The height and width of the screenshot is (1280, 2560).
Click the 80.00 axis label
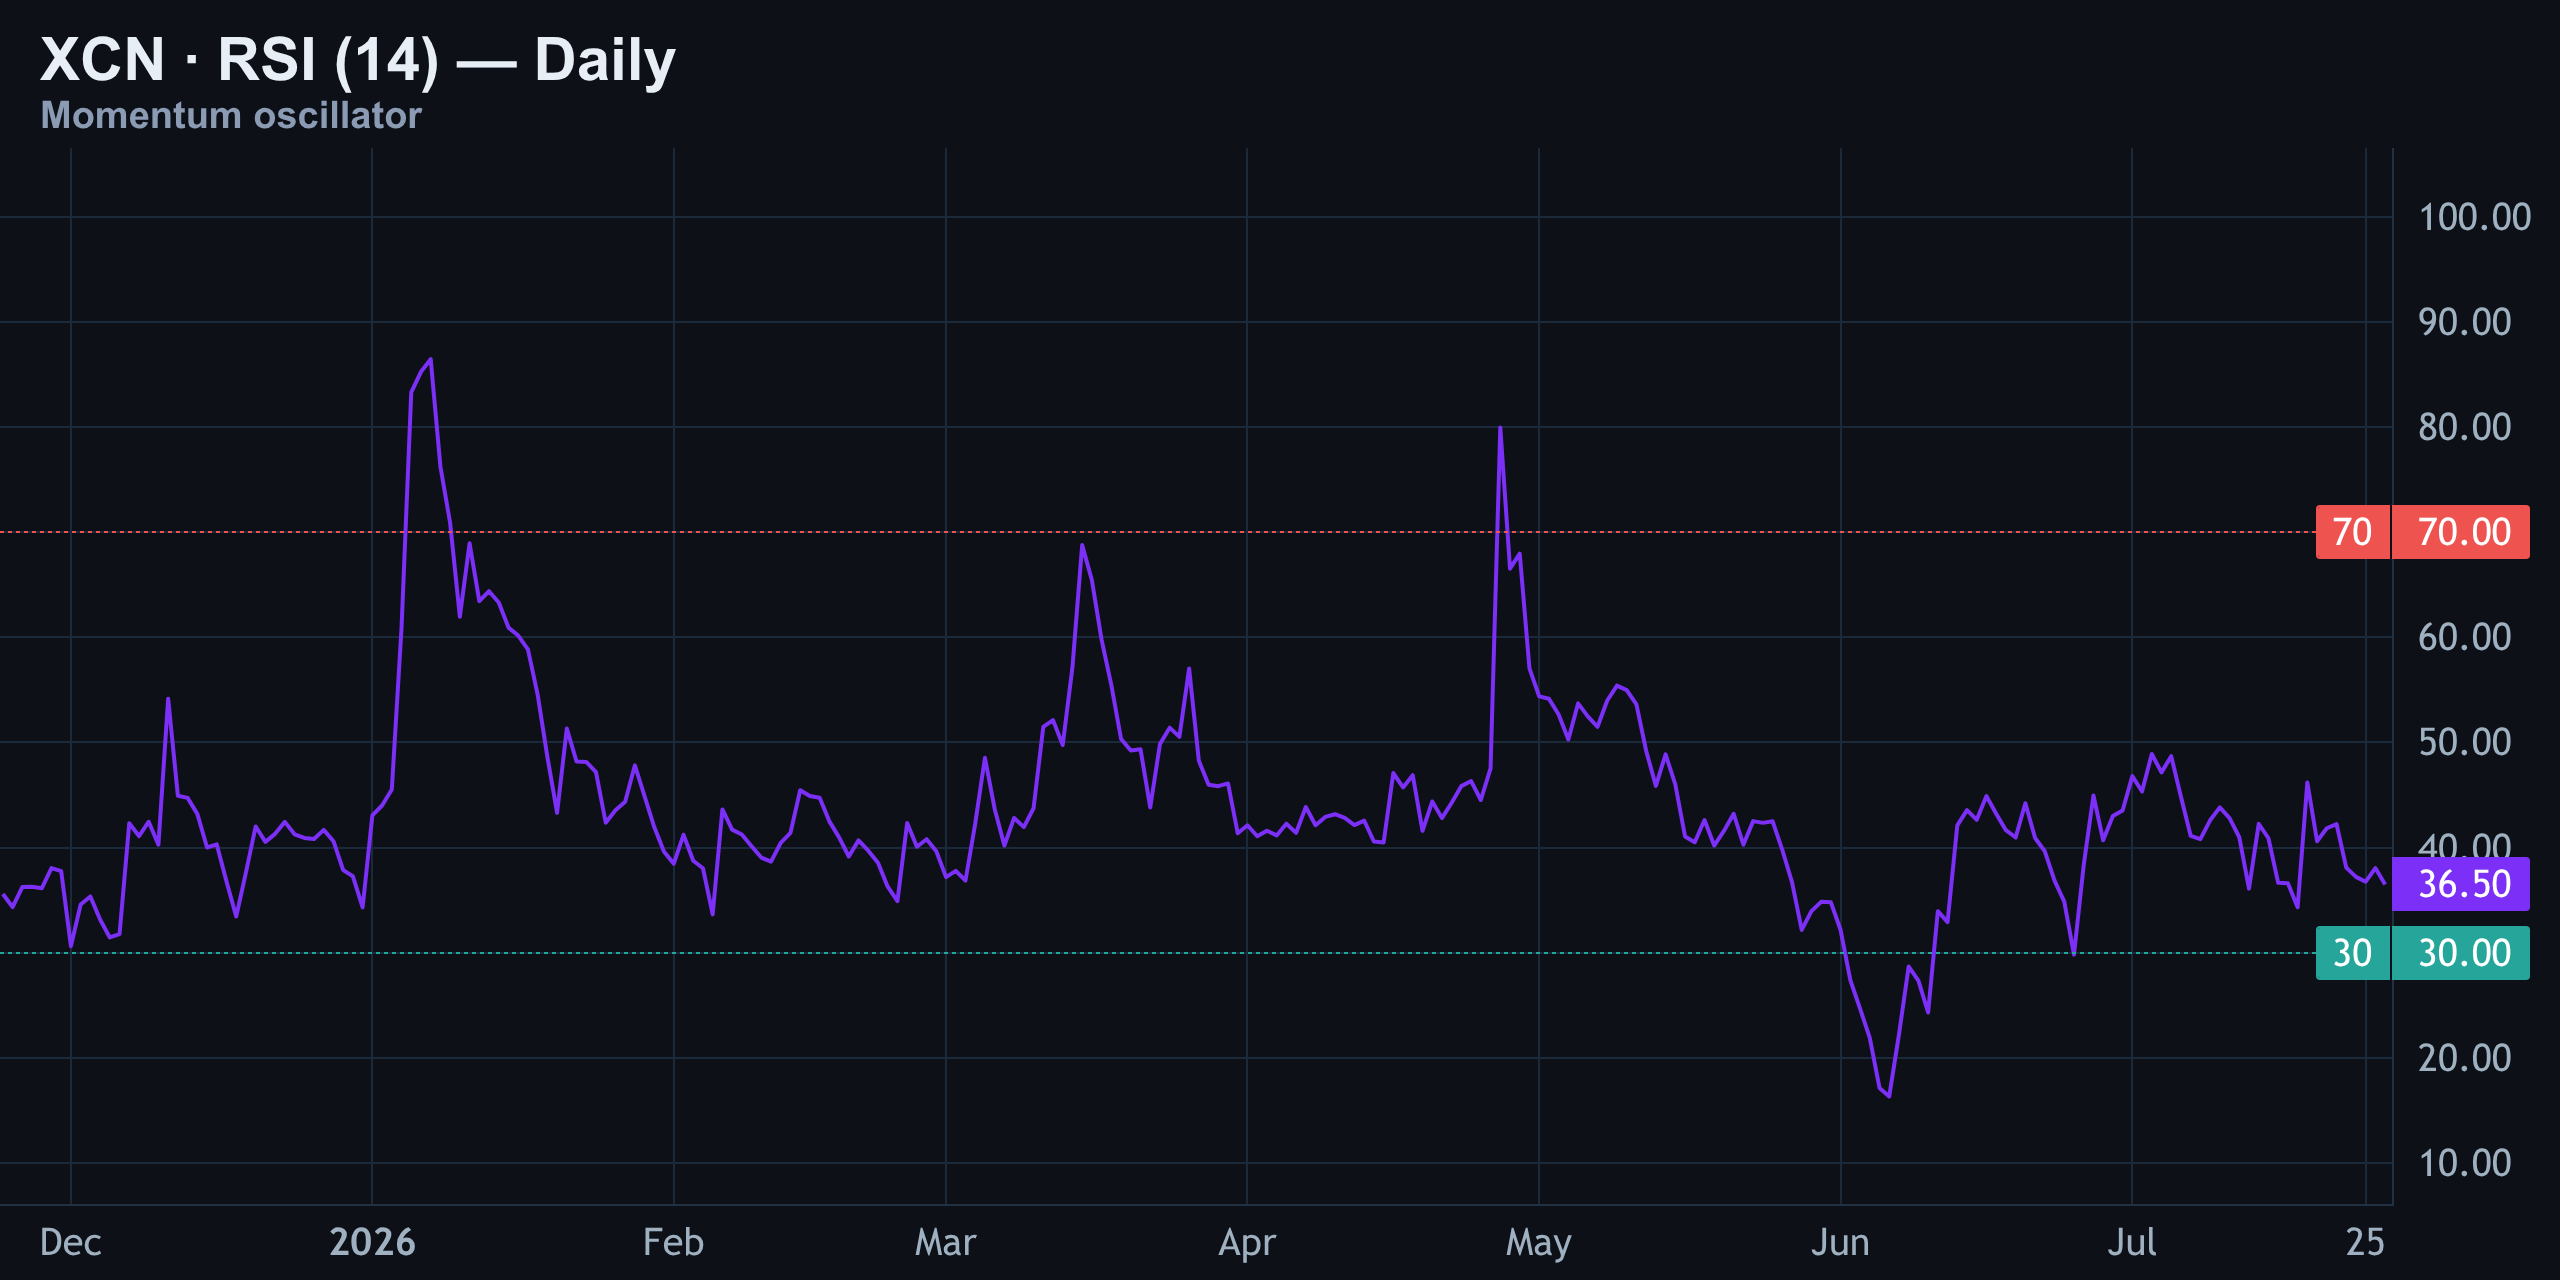(x=2464, y=427)
